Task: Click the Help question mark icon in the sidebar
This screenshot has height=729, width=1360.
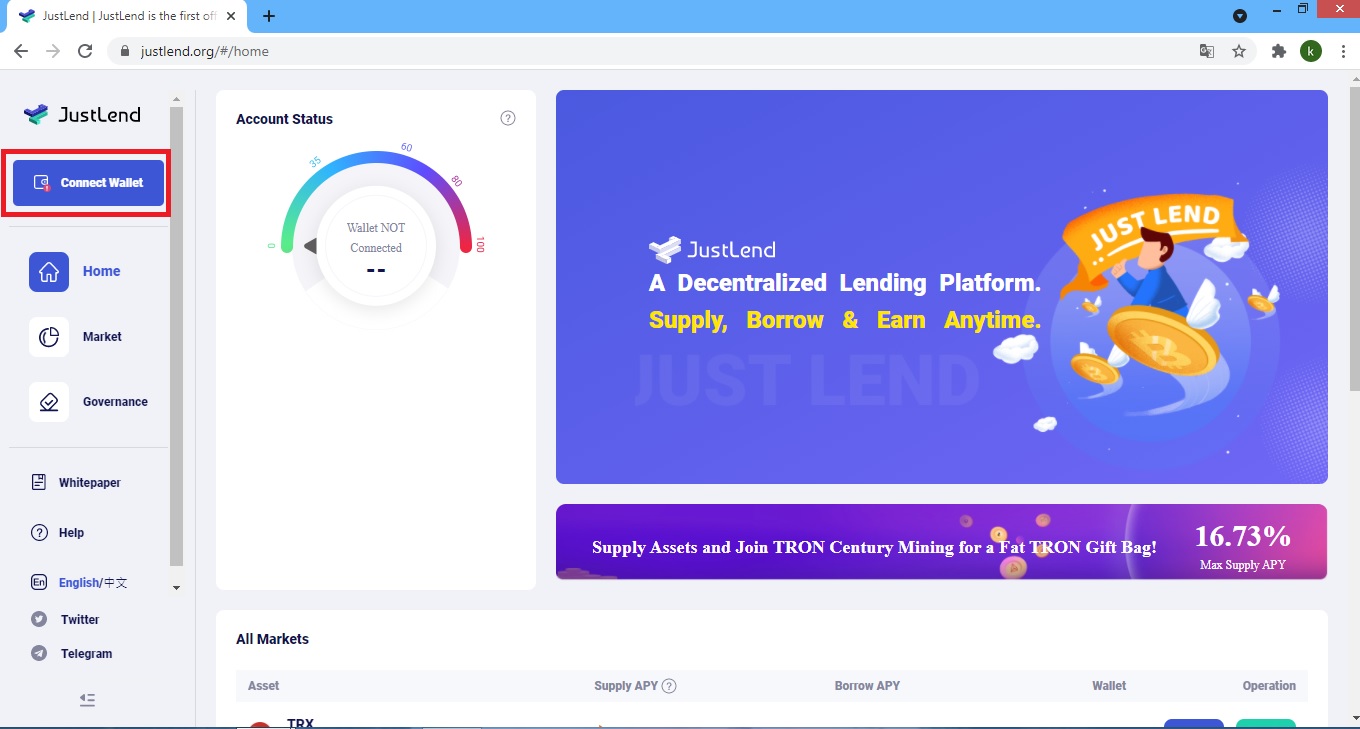Action: click(x=39, y=533)
